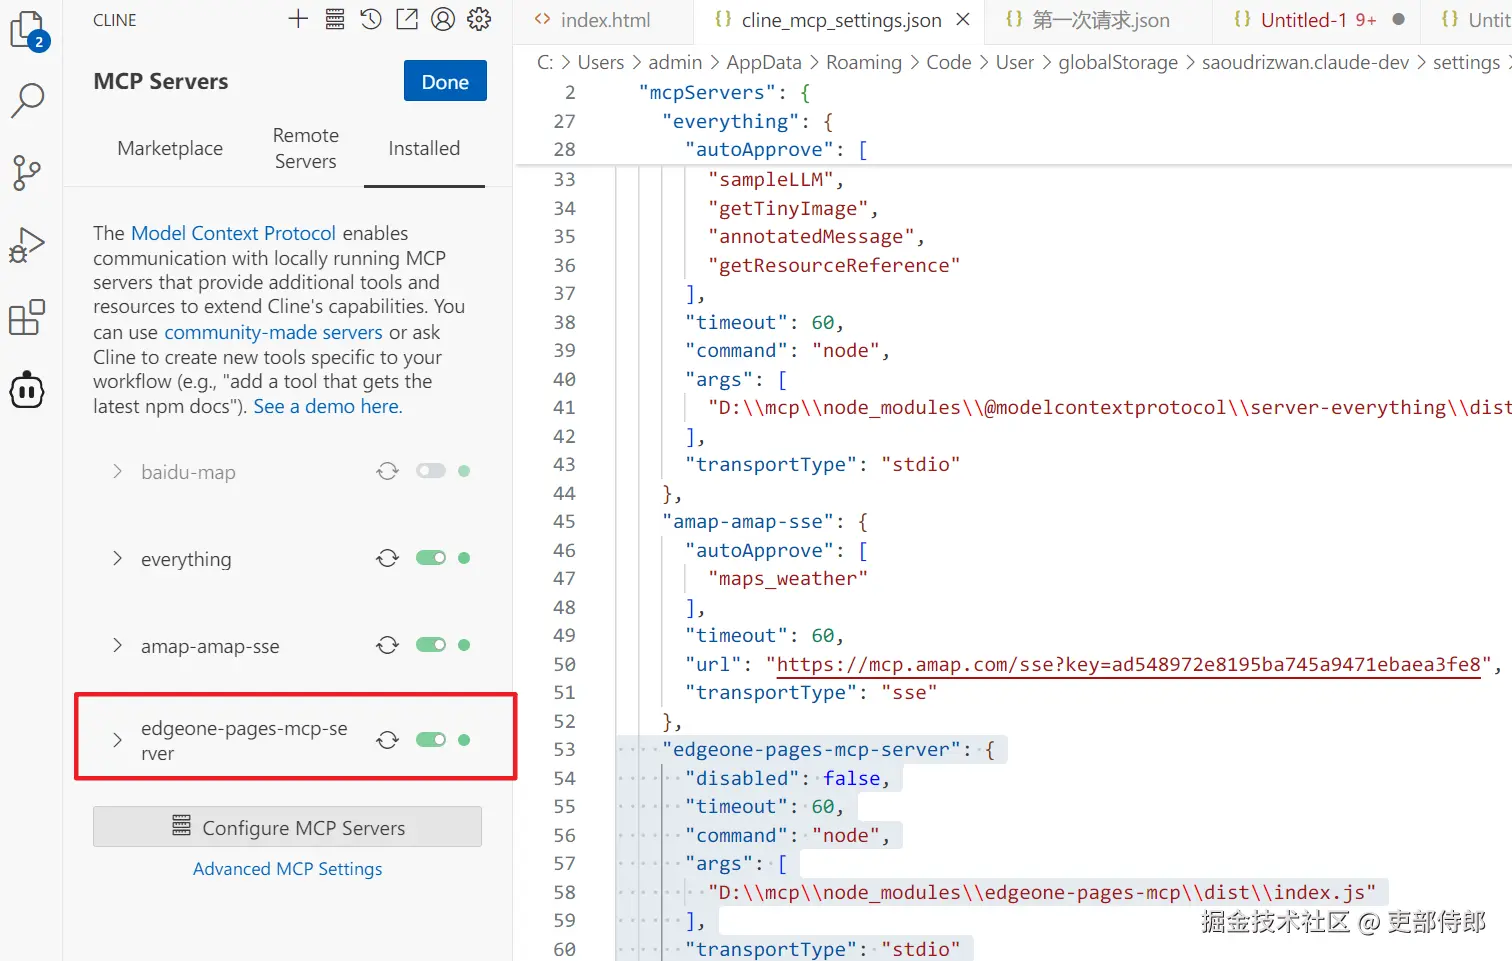Open Cline History clock icon

pos(371,19)
